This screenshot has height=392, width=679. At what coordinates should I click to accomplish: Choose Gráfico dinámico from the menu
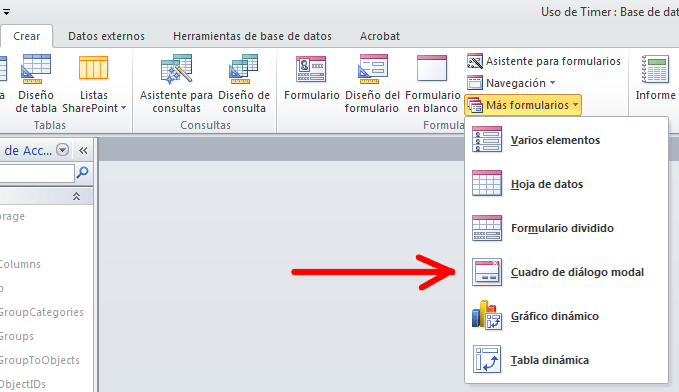(x=566, y=316)
